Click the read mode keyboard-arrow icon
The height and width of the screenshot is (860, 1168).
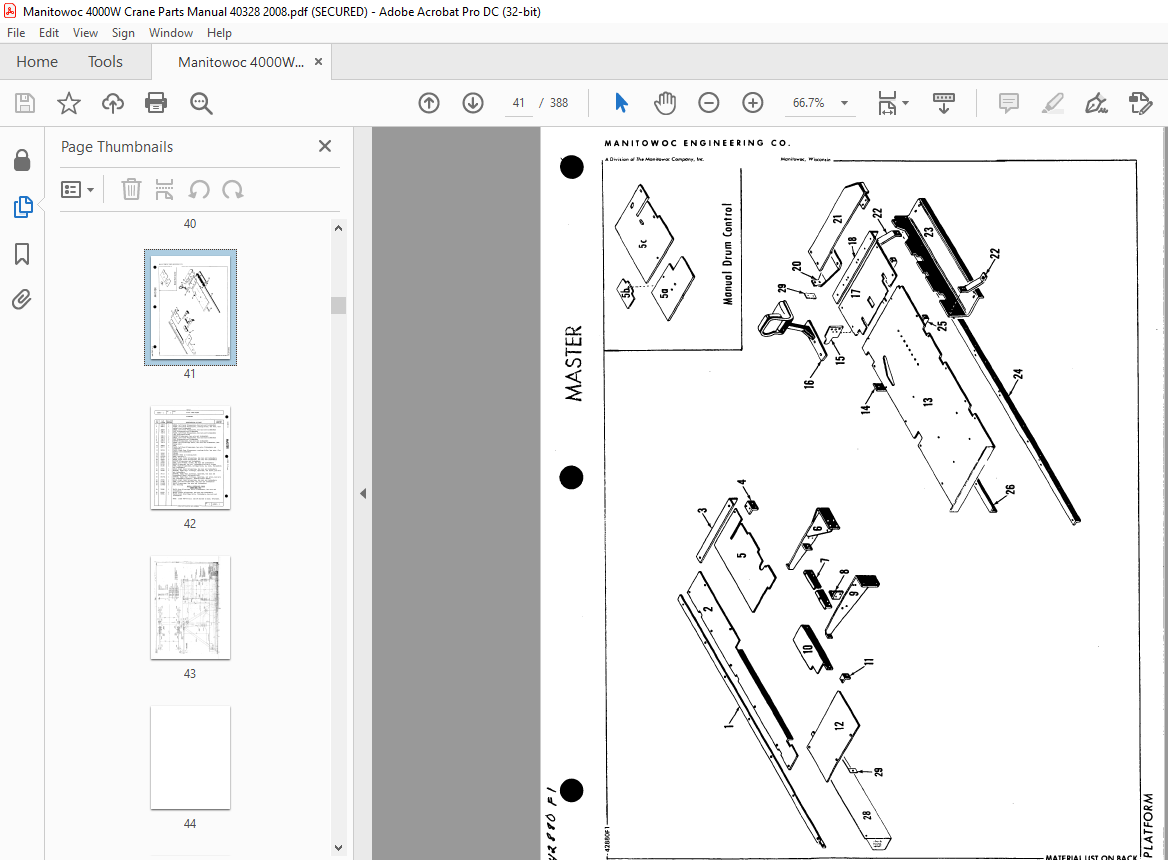pyautogui.click(x=944, y=103)
